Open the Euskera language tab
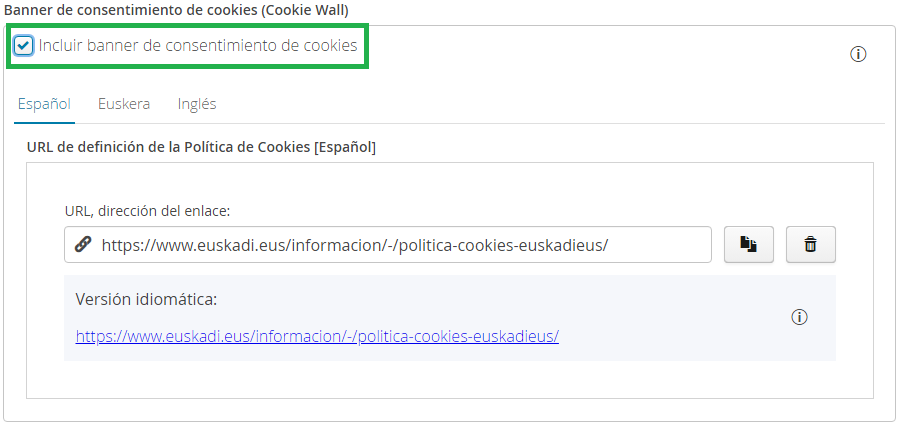The width and height of the screenshot is (900, 426). [124, 103]
